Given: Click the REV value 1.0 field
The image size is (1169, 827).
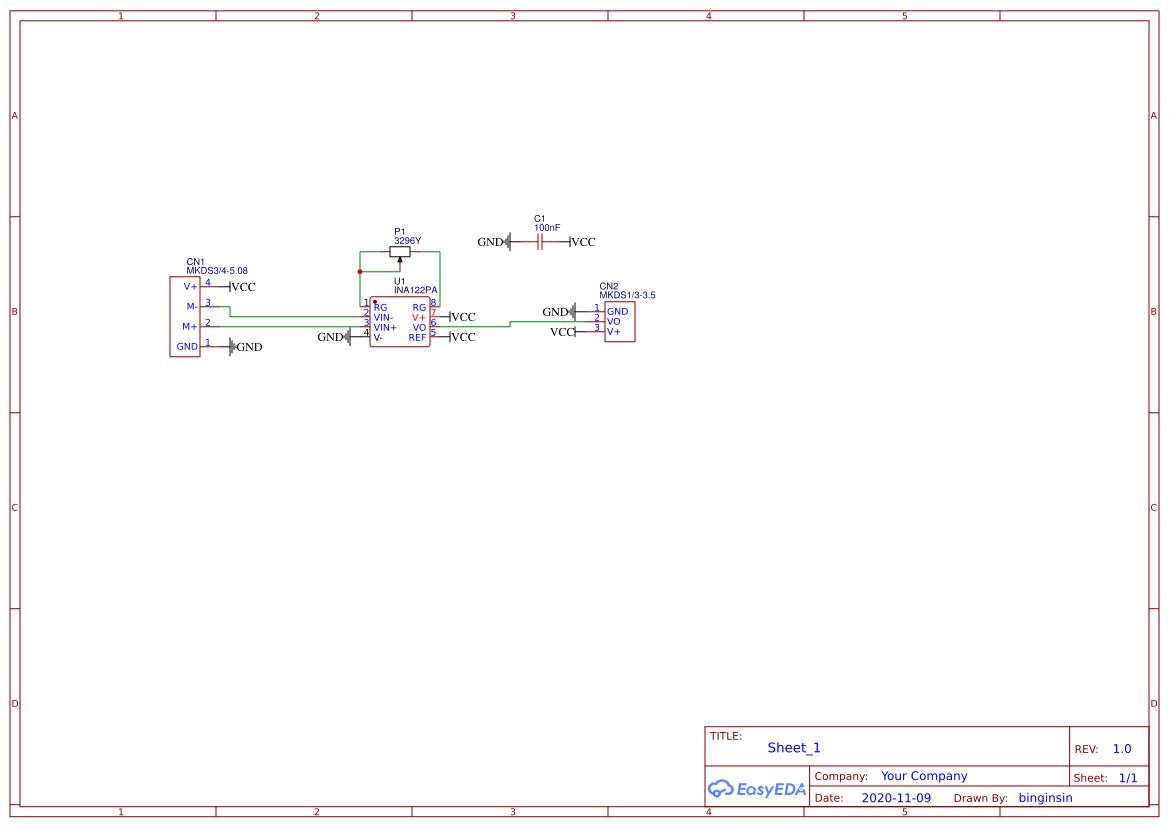Looking at the screenshot, I should click(x=1120, y=748).
